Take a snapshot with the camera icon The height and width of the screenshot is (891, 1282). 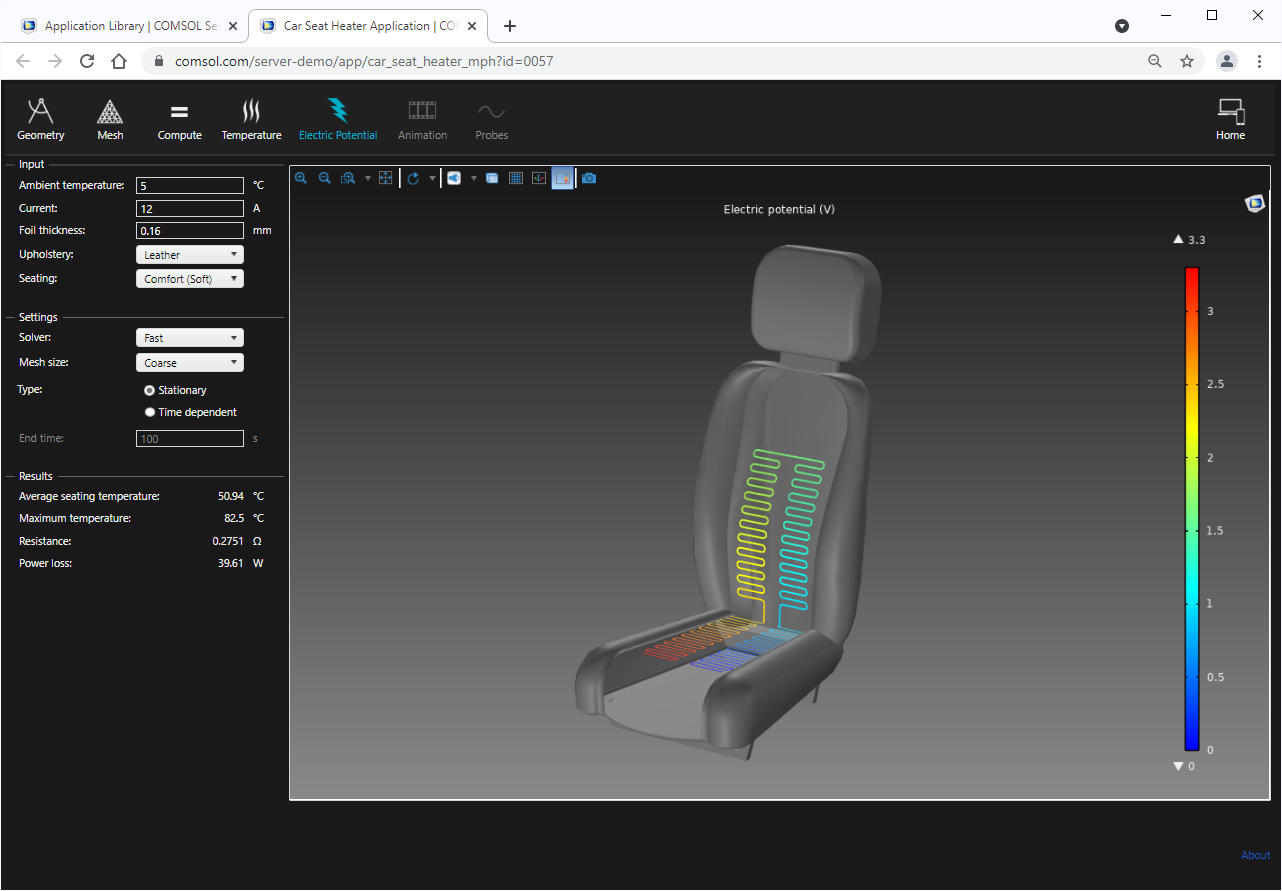point(588,177)
